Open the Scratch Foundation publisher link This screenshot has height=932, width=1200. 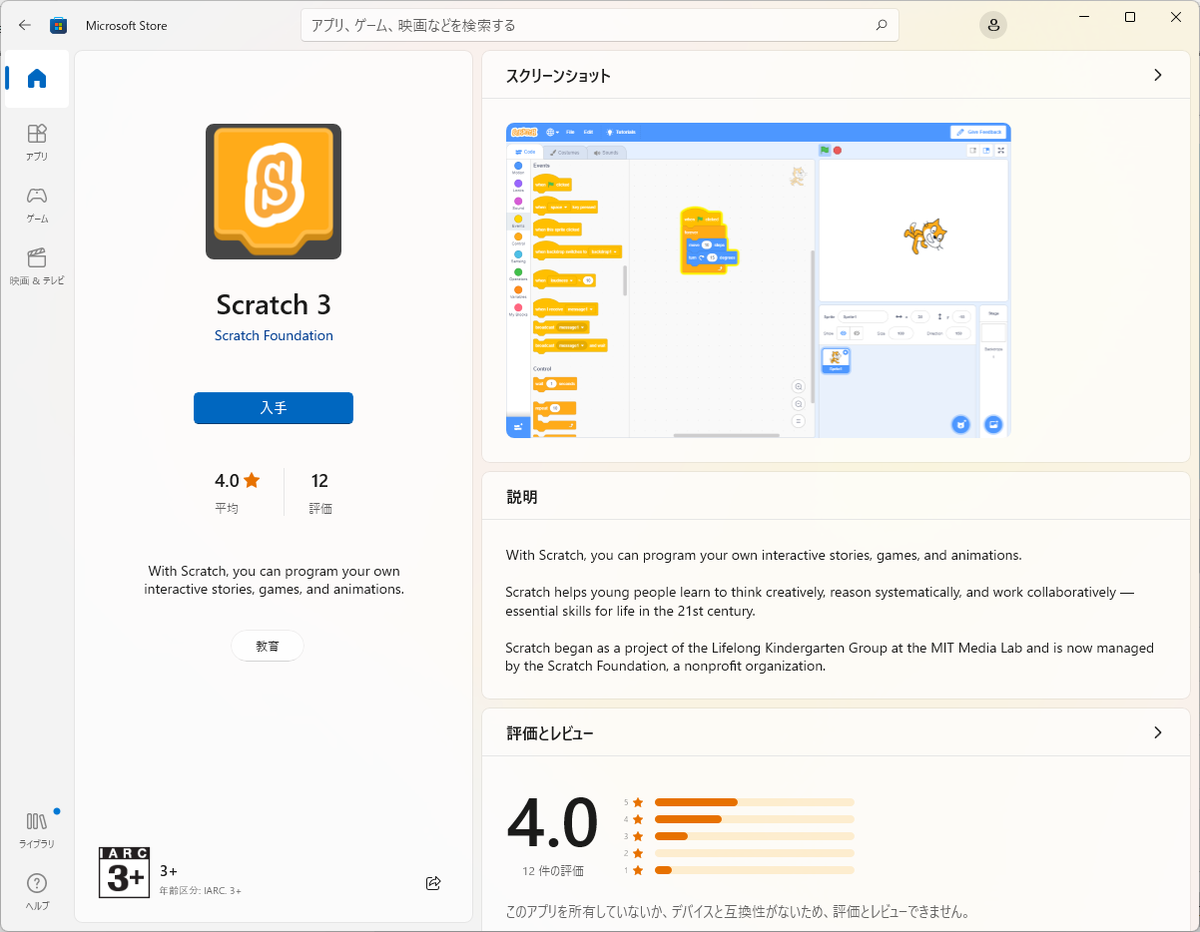274,336
